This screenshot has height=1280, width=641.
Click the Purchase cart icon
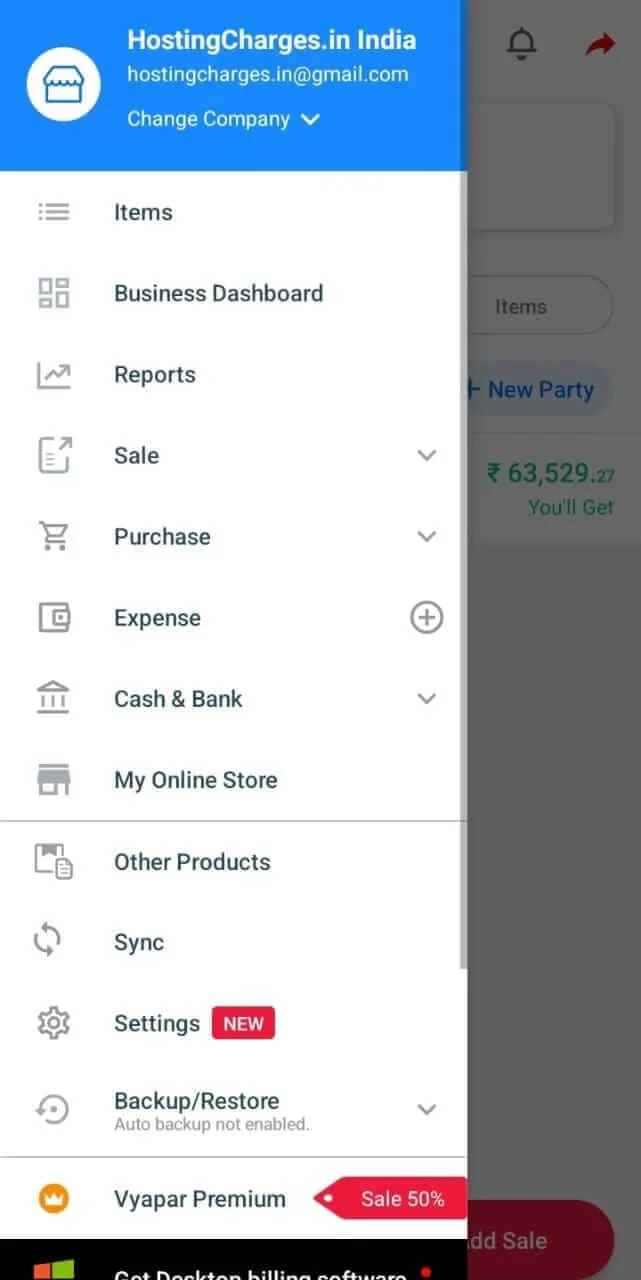click(54, 537)
